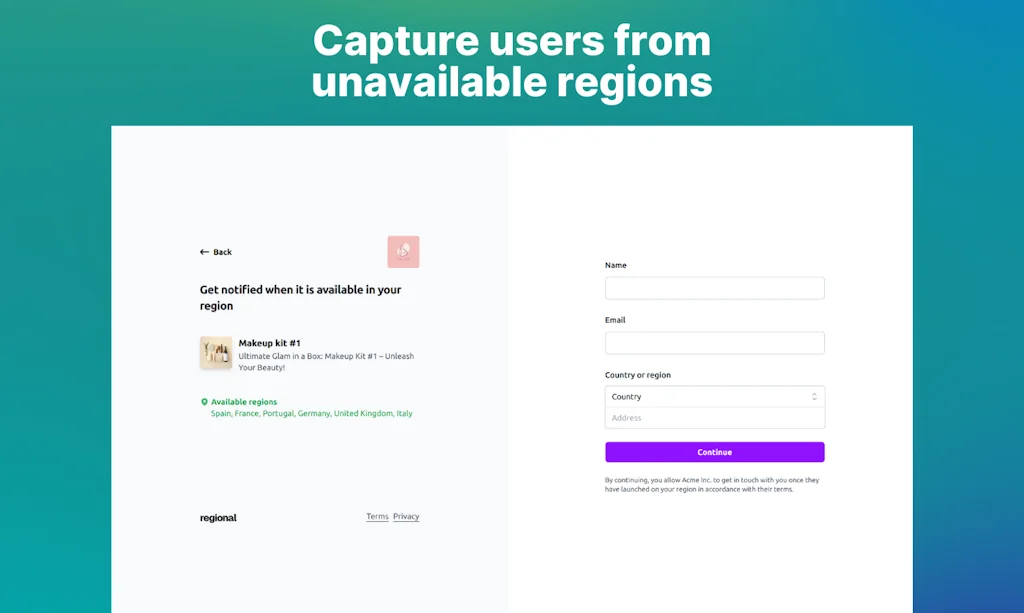Image resolution: width=1024 pixels, height=613 pixels.
Task: Click the Country dropdown chevron icon
Action: click(x=815, y=396)
